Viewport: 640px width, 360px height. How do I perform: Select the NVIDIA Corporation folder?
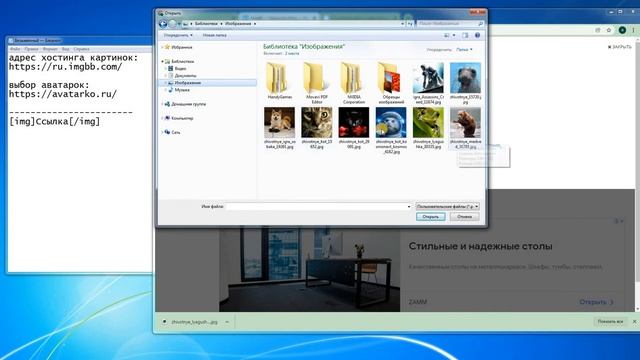tap(354, 83)
